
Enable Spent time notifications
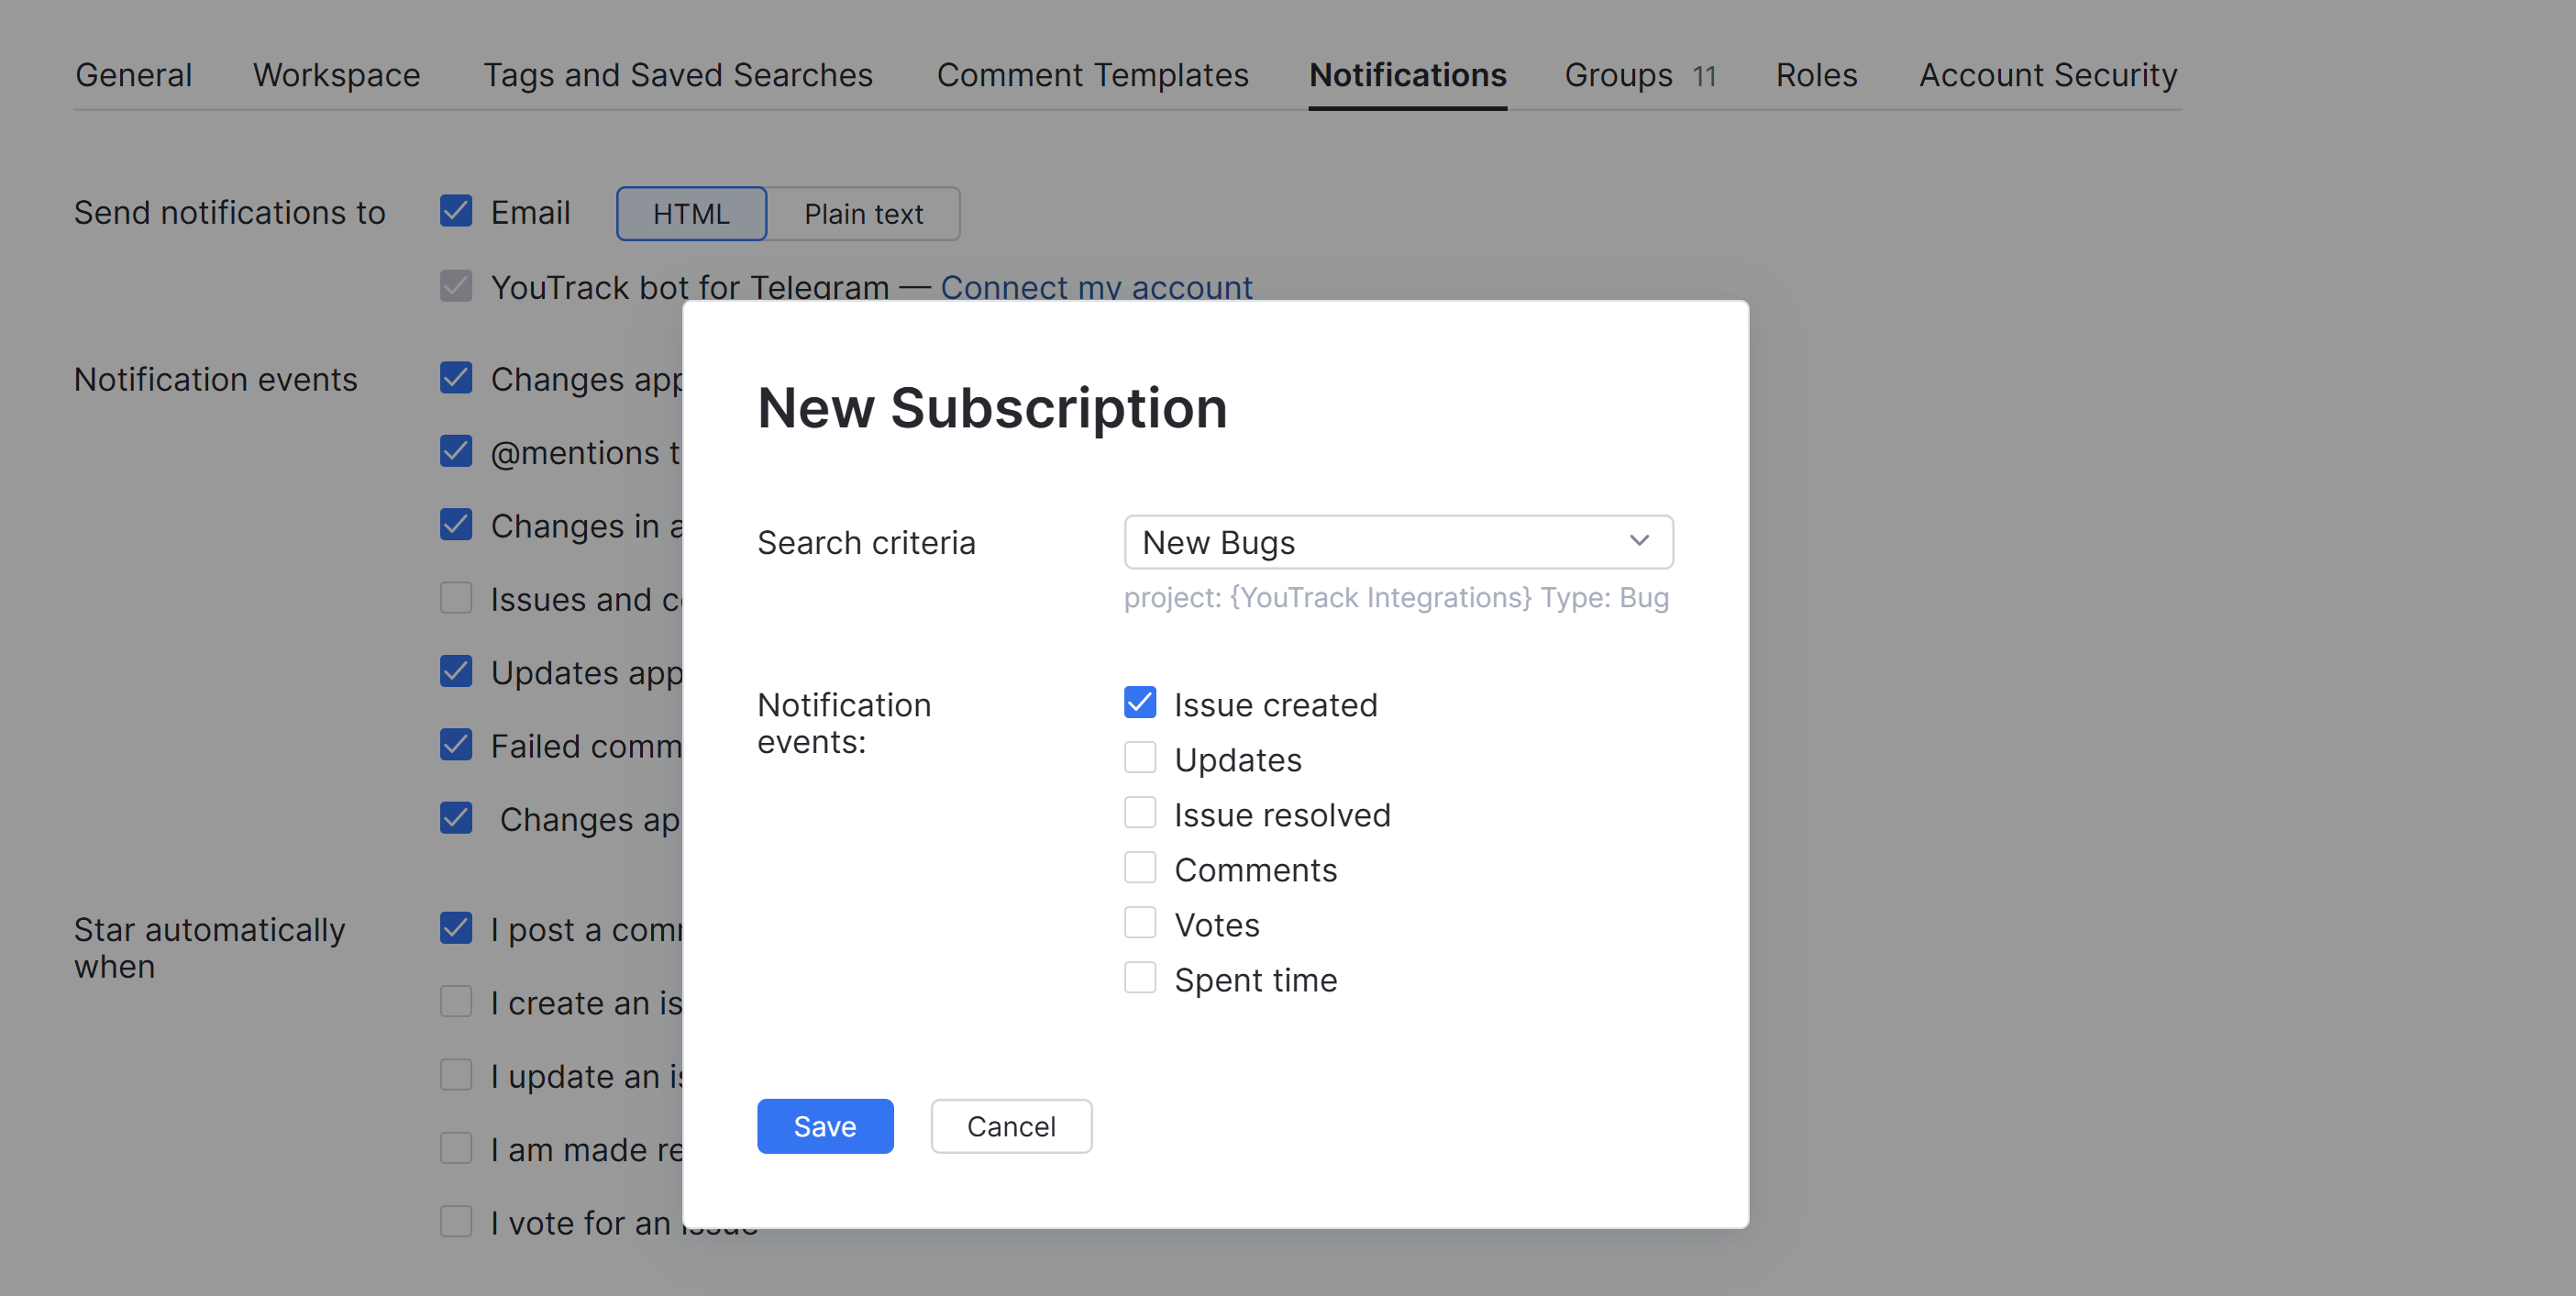1139,978
